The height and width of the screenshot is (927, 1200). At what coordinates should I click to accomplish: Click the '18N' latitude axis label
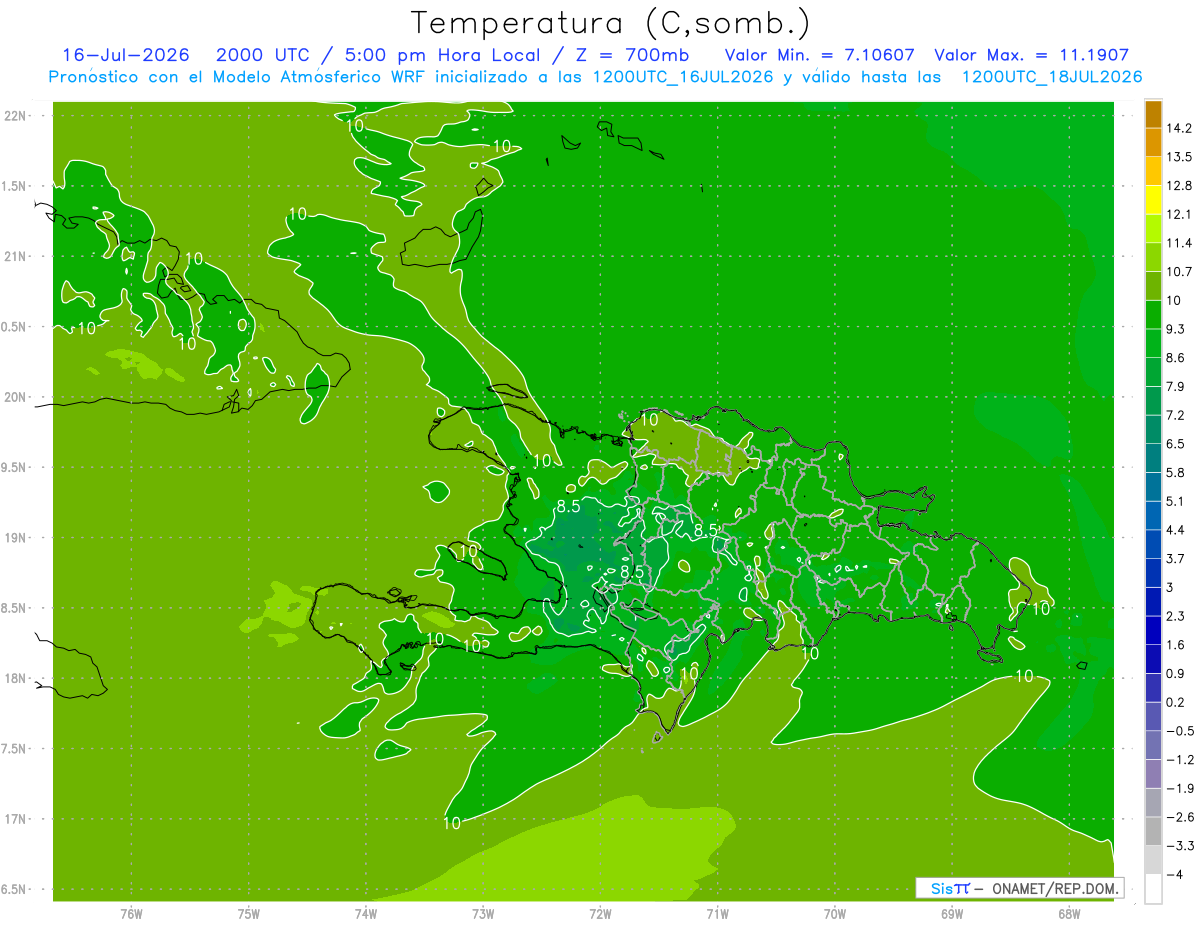pos(14,678)
